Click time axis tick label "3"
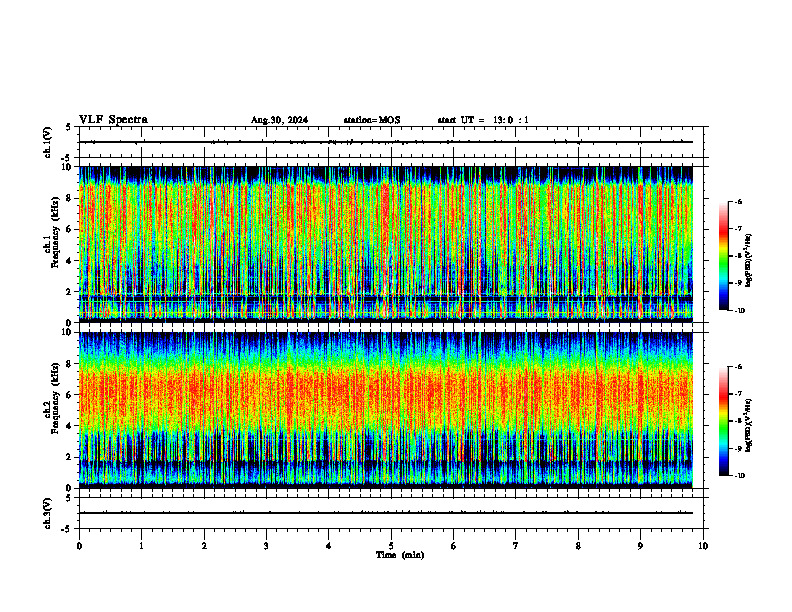The image size is (792, 612). tap(266, 546)
